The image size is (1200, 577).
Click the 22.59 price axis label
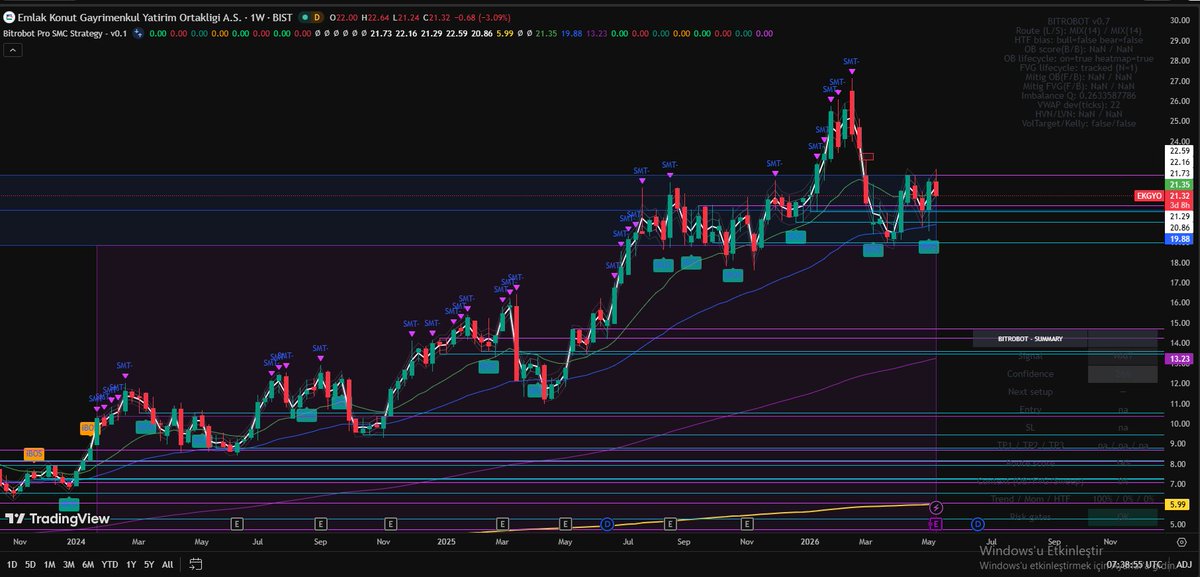[x=1178, y=151]
